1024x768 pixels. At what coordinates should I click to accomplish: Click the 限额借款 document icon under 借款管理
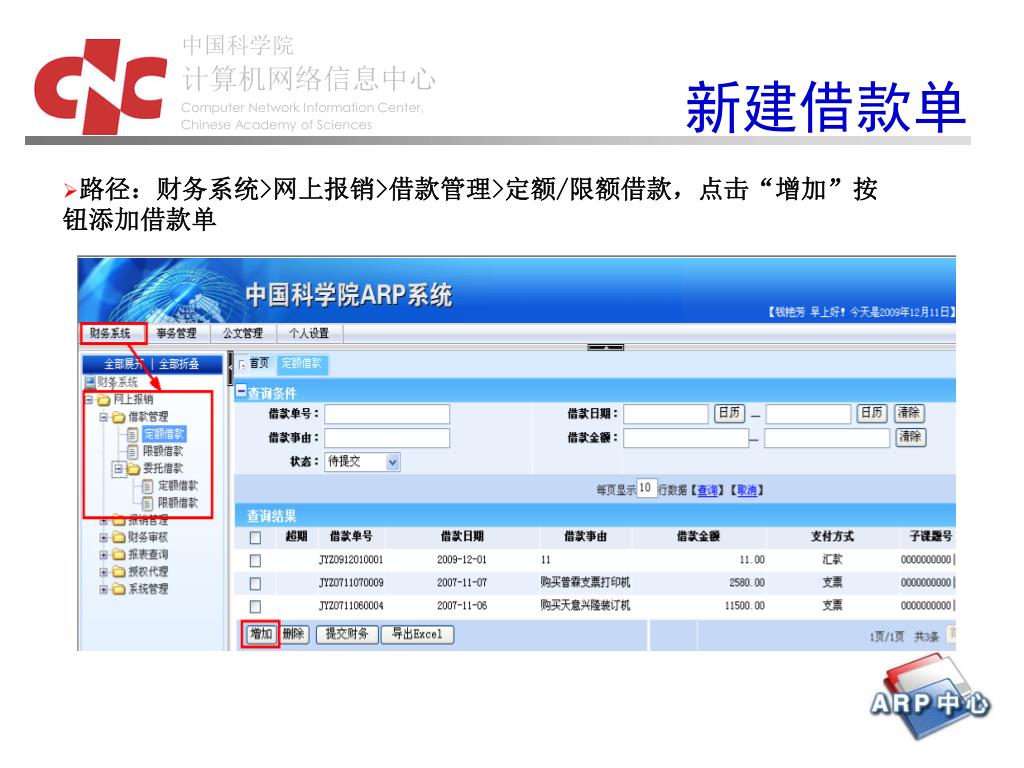click(x=133, y=452)
